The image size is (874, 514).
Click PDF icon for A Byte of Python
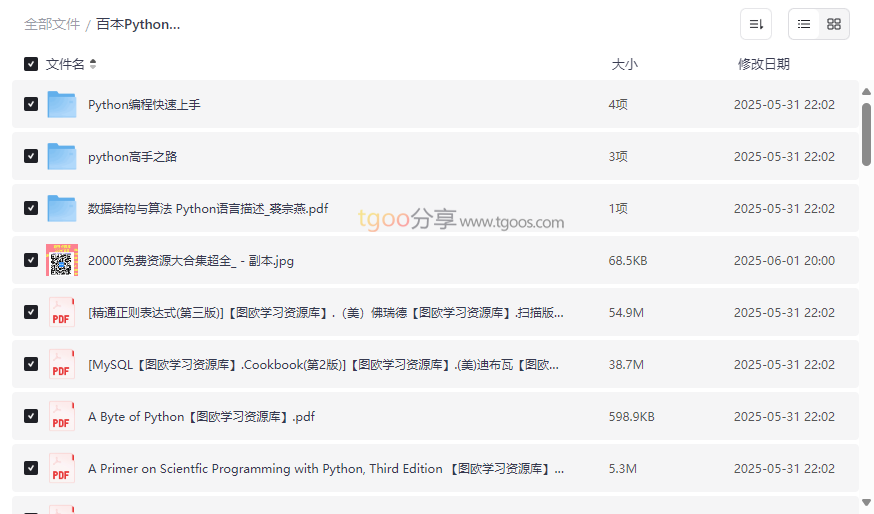pyautogui.click(x=62, y=416)
